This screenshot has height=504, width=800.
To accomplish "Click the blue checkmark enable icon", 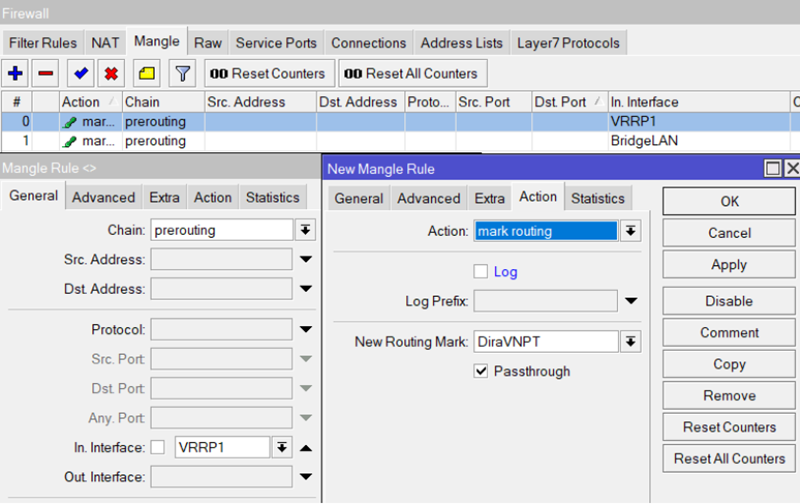I will [x=80, y=73].
